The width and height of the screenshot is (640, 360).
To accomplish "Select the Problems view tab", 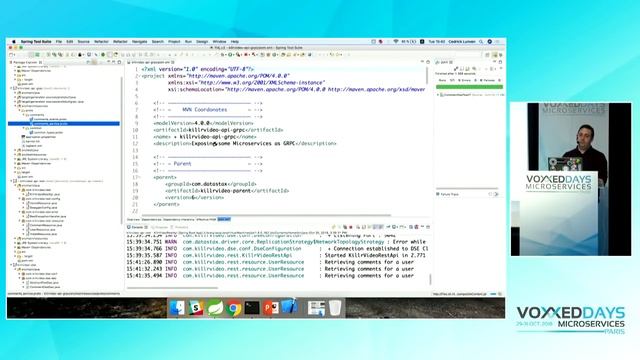I will [180, 227].
